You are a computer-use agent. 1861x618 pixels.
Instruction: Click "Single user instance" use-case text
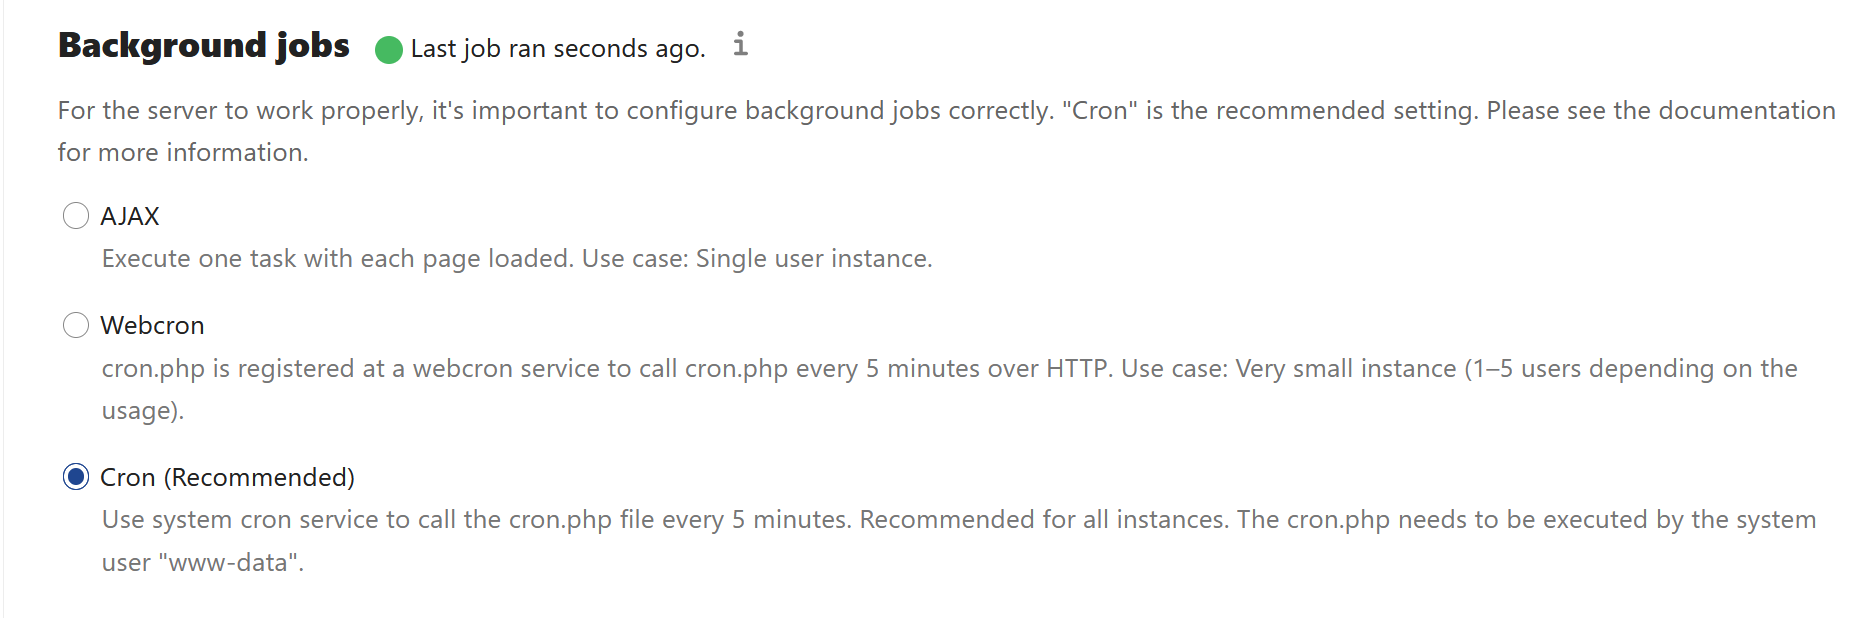click(813, 259)
